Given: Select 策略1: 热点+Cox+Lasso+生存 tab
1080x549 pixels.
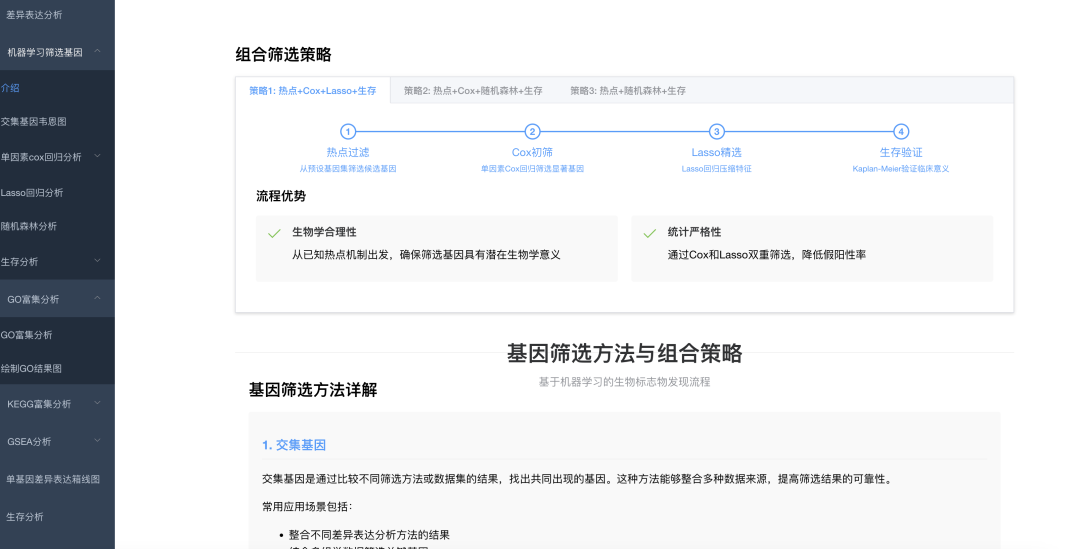Looking at the screenshot, I should coord(312,91).
